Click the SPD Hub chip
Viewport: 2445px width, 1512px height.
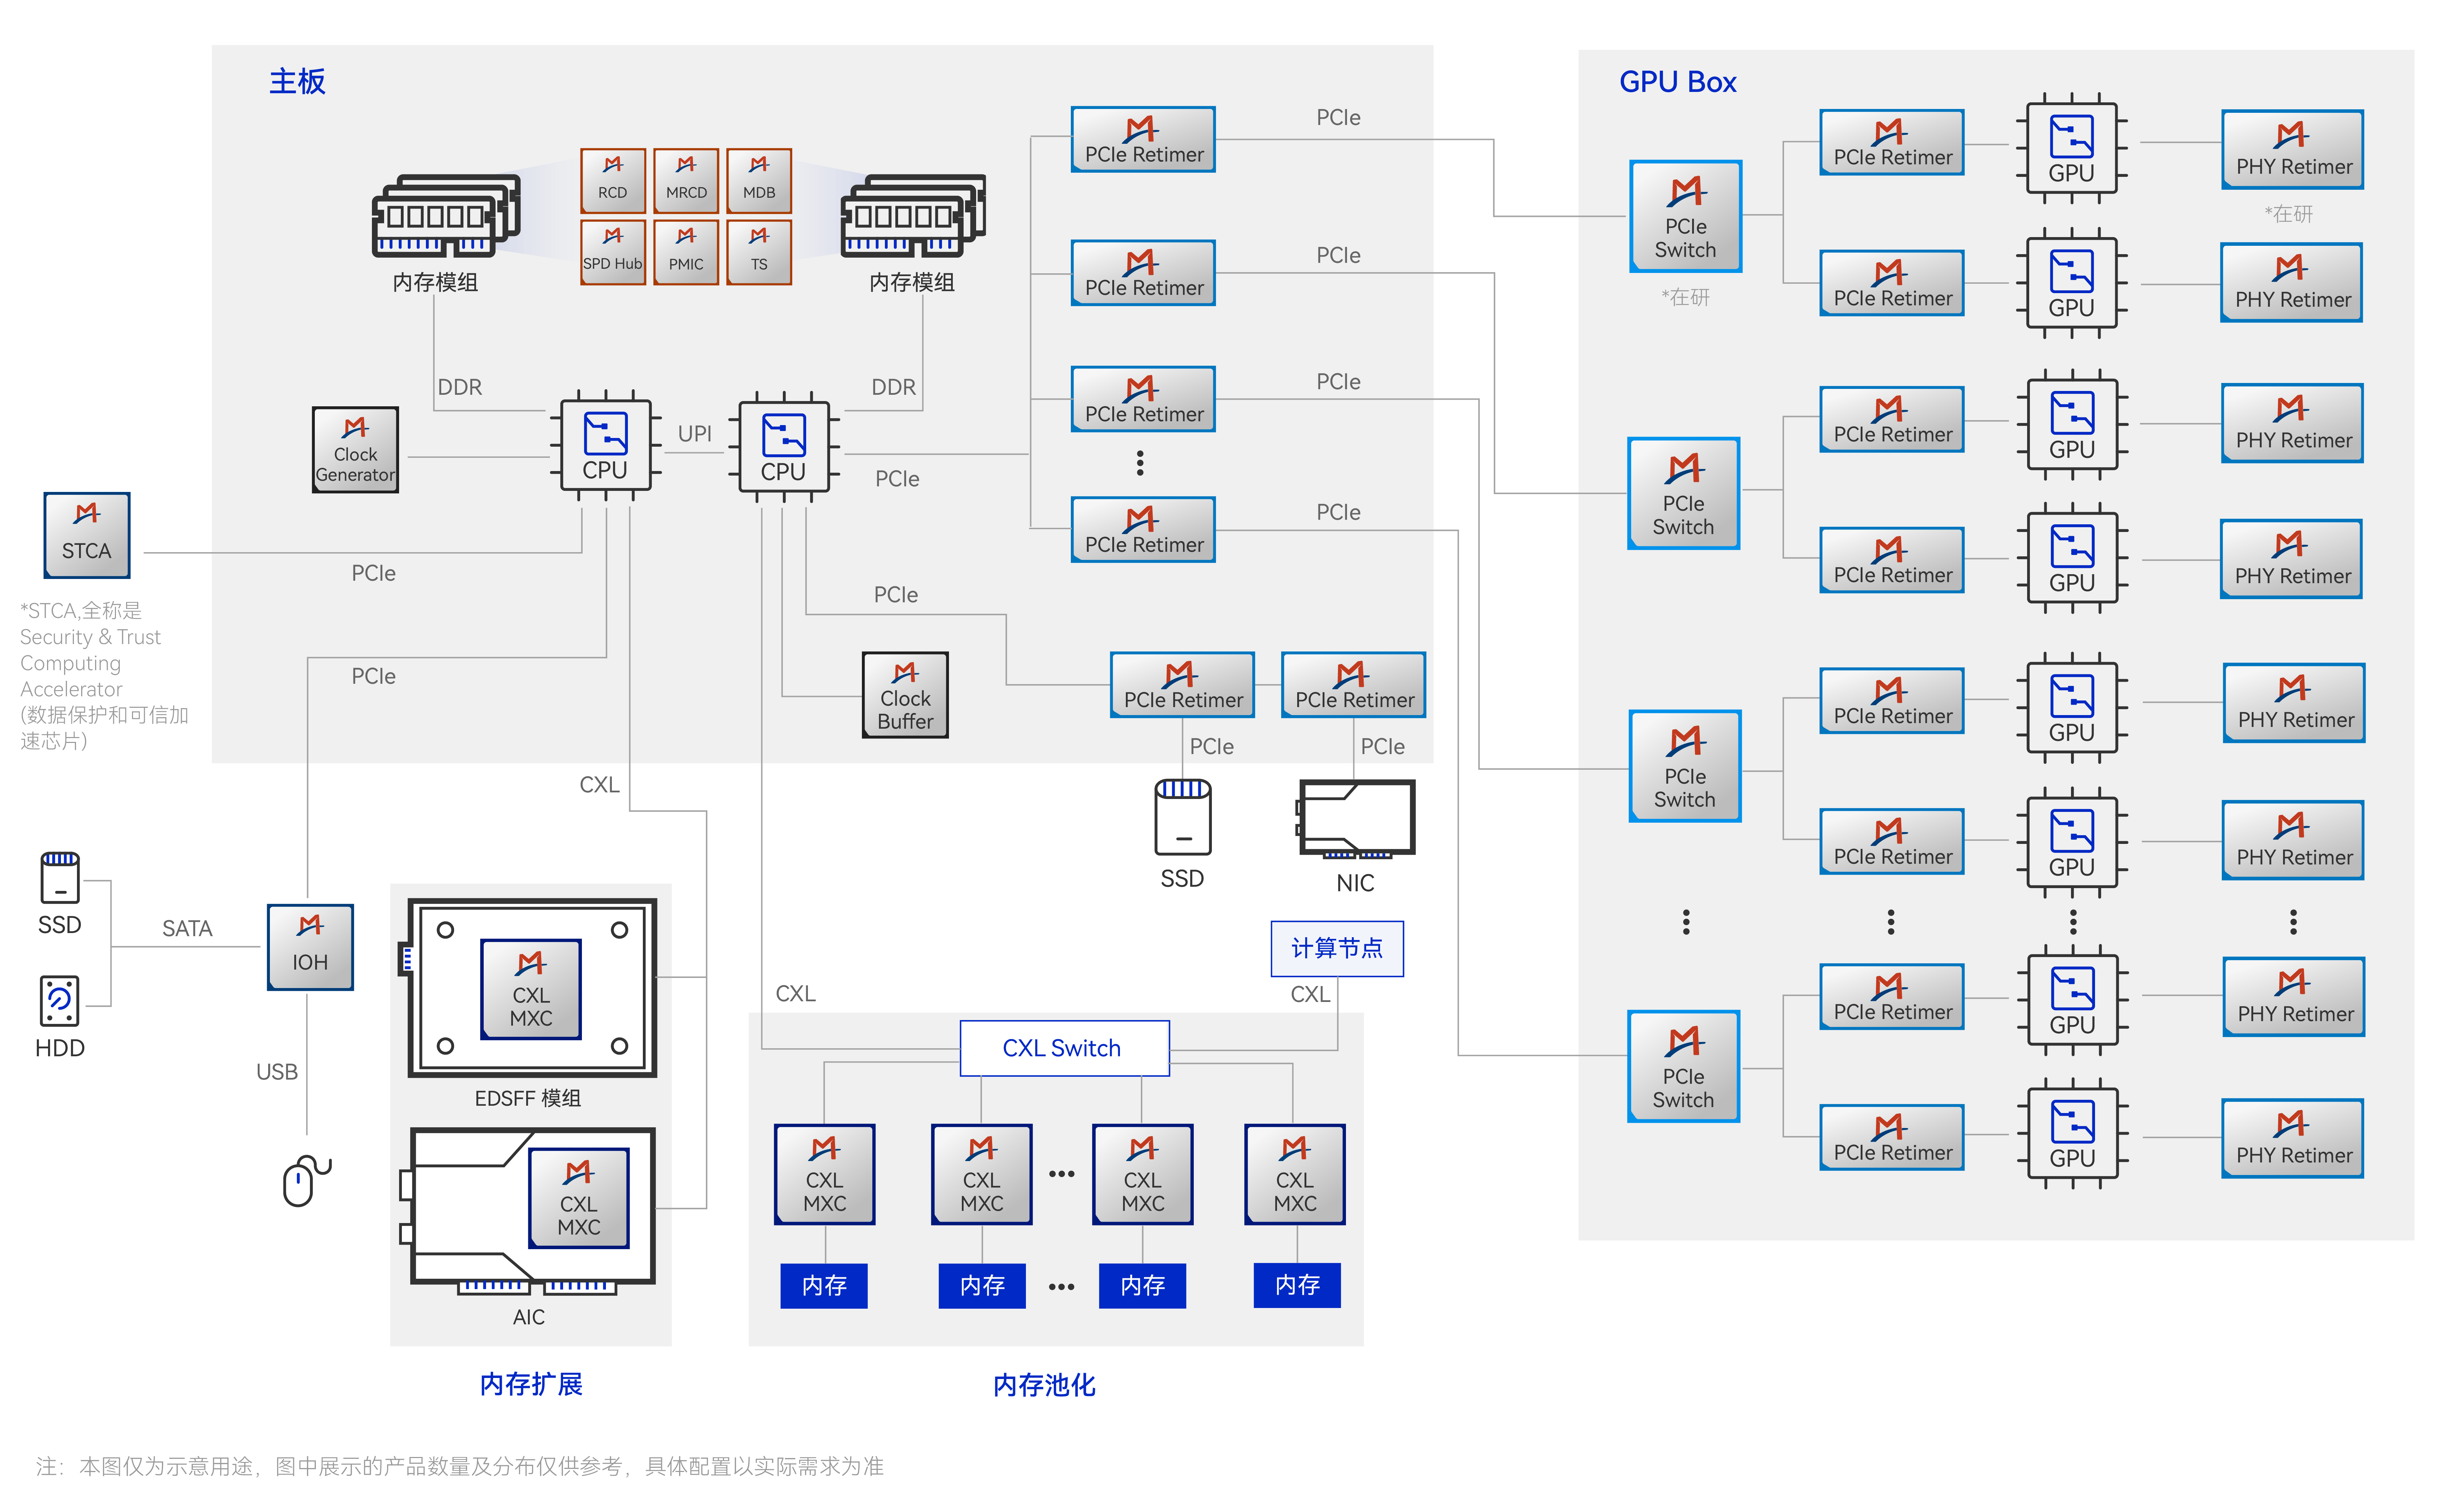[613, 252]
